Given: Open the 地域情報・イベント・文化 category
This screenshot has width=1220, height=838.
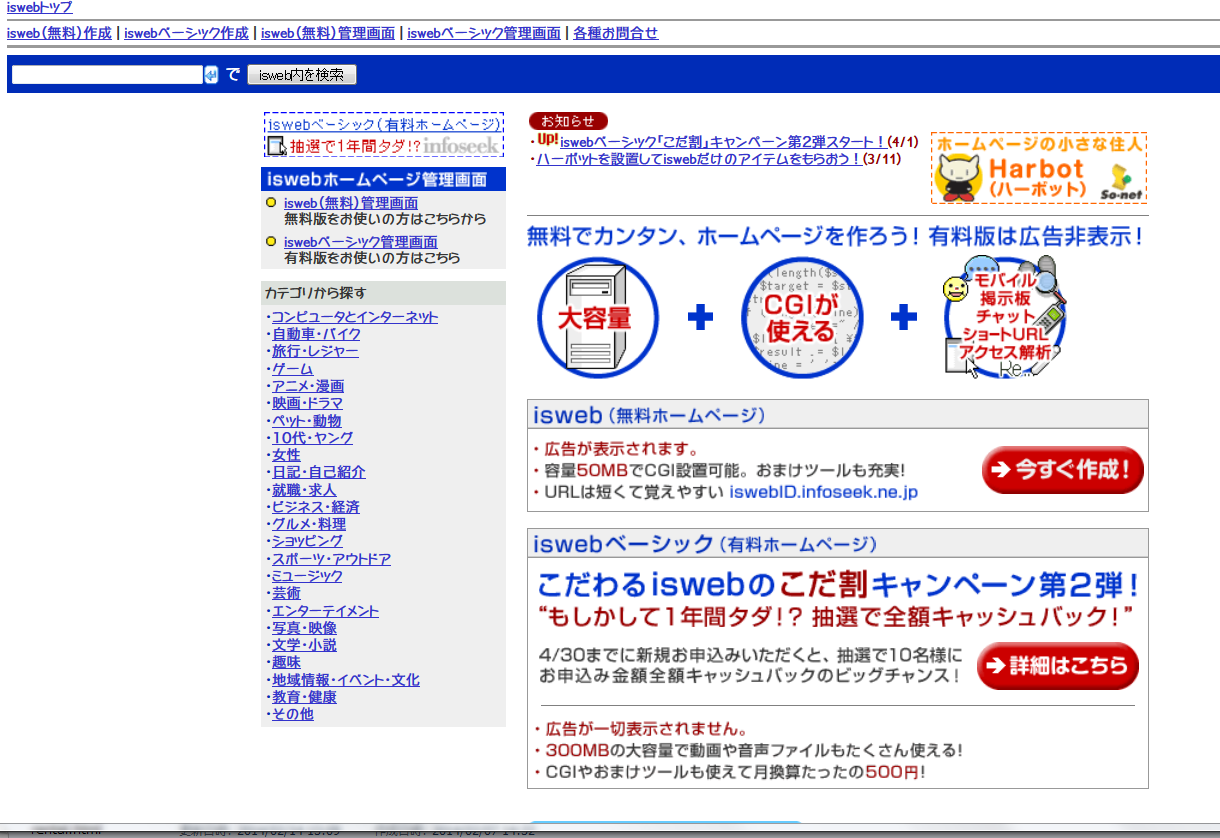Looking at the screenshot, I should (x=345, y=680).
